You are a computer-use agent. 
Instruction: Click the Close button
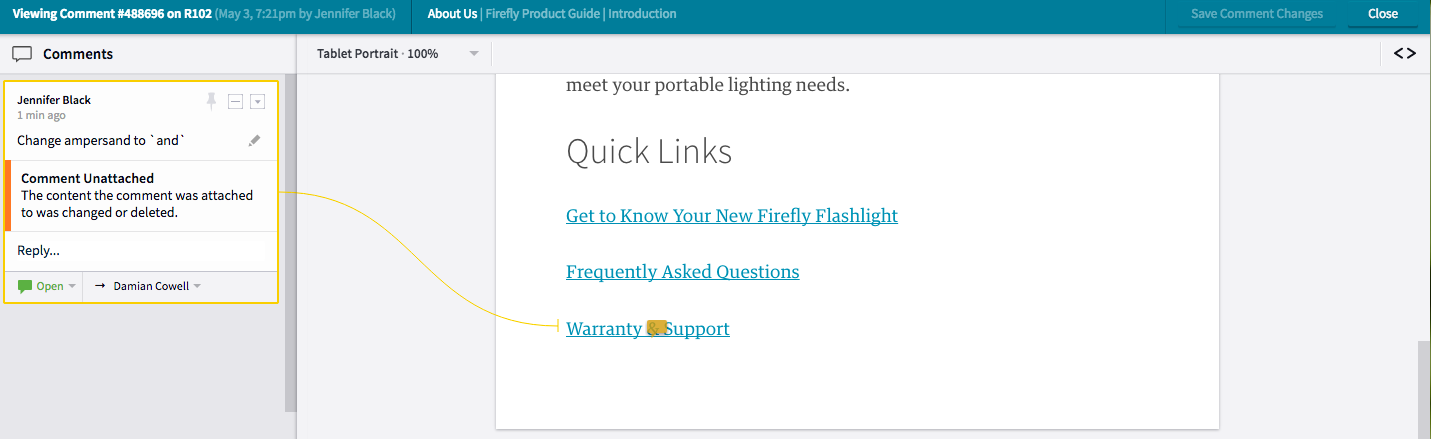(1383, 14)
